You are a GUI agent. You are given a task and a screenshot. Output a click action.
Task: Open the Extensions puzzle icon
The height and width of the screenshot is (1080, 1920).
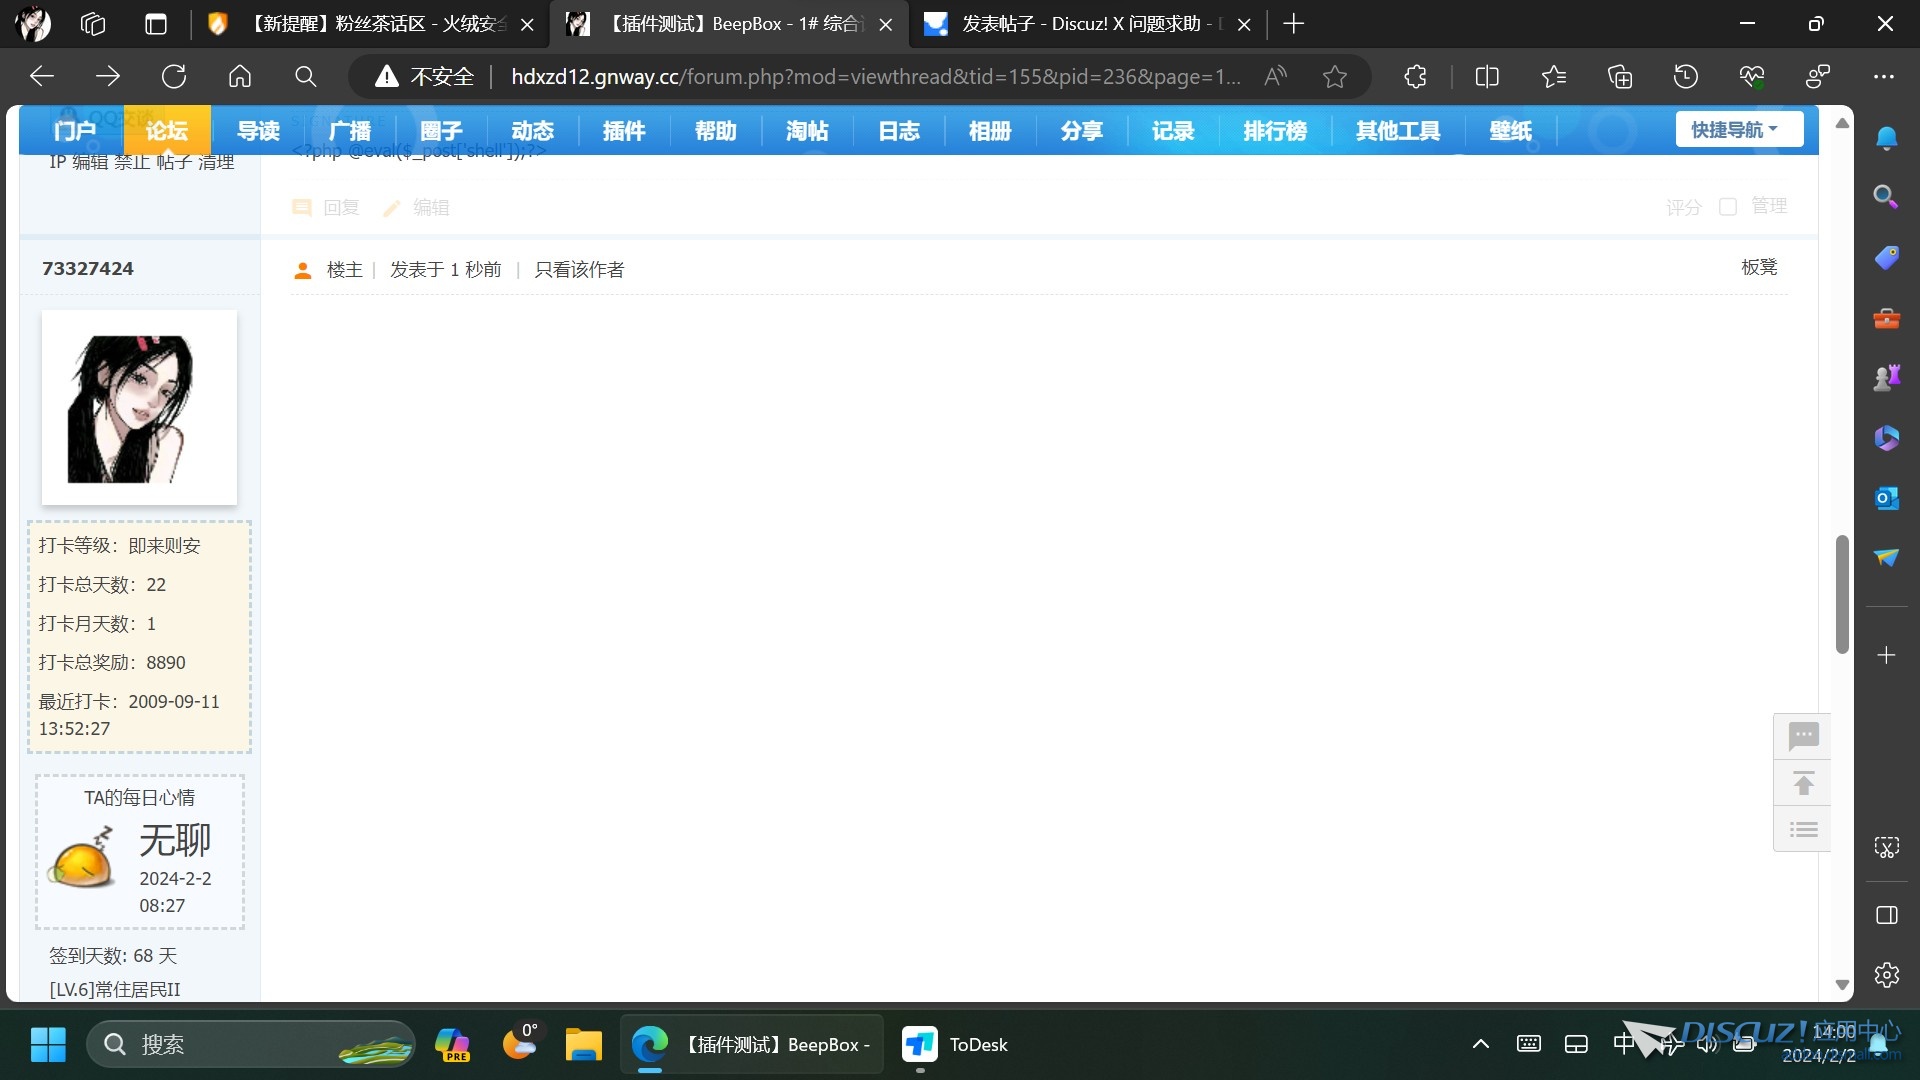pos(1415,77)
